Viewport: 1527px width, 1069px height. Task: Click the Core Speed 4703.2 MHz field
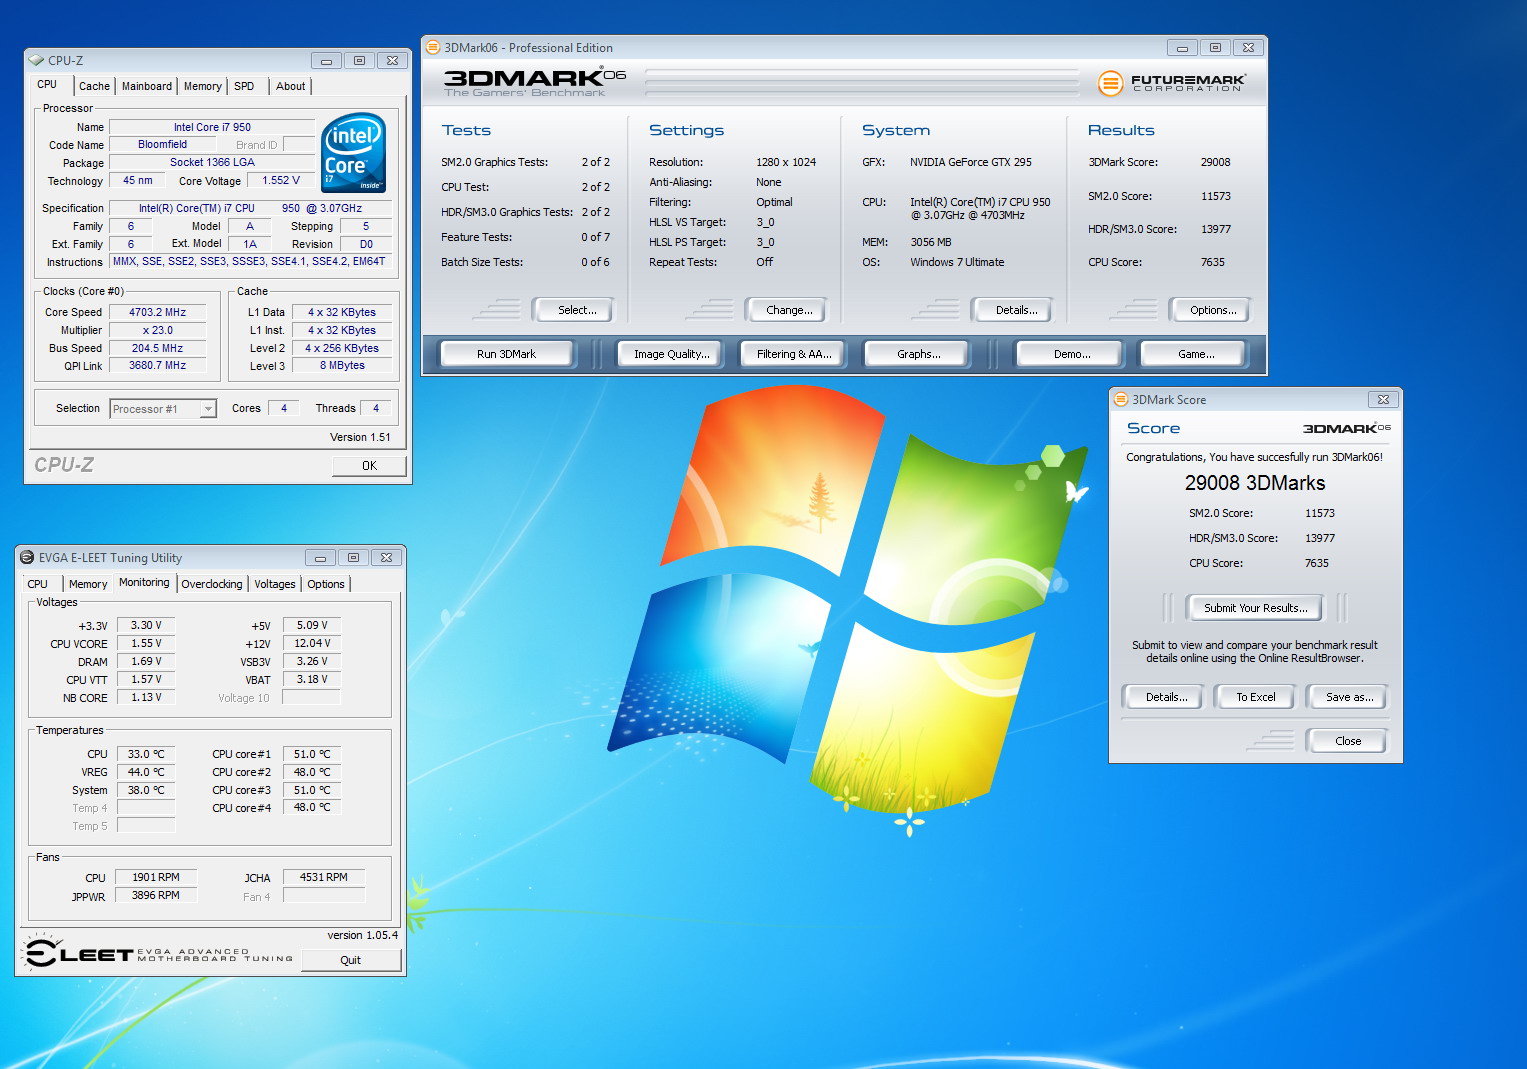(x=157, y=312)
